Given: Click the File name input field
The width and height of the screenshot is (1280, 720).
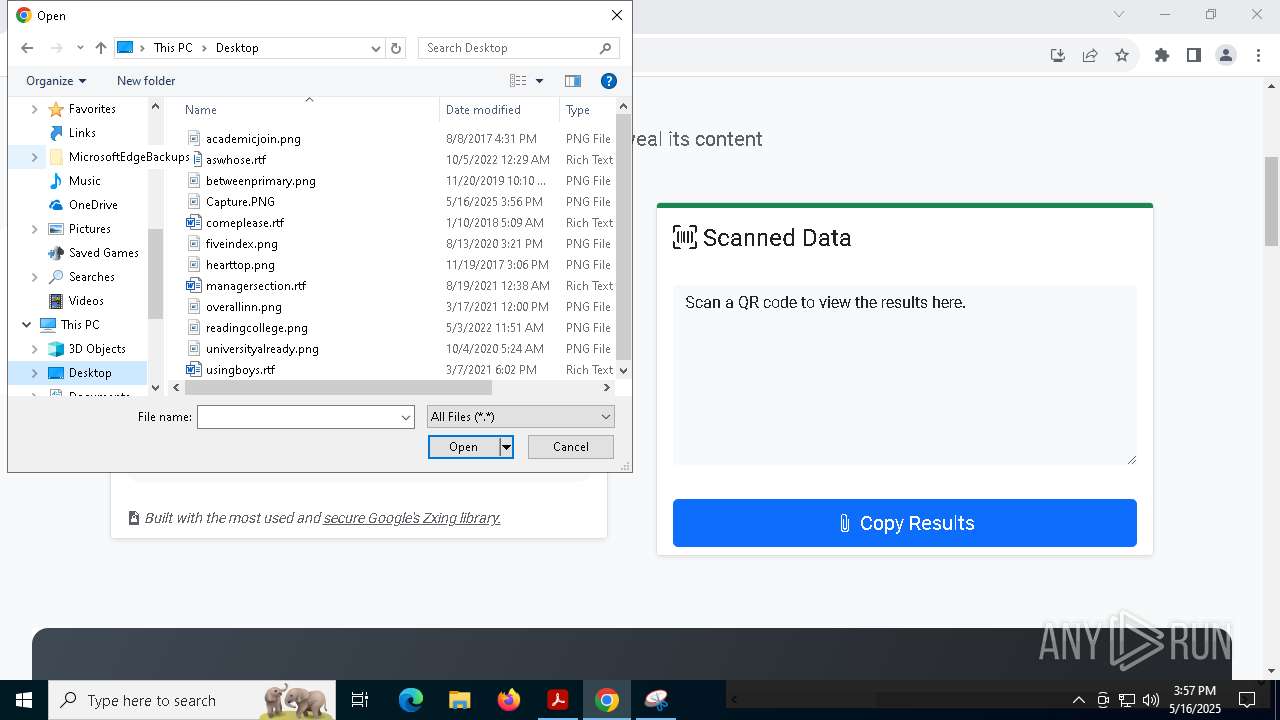Looking at the screenshot, I should click(298, 417).
